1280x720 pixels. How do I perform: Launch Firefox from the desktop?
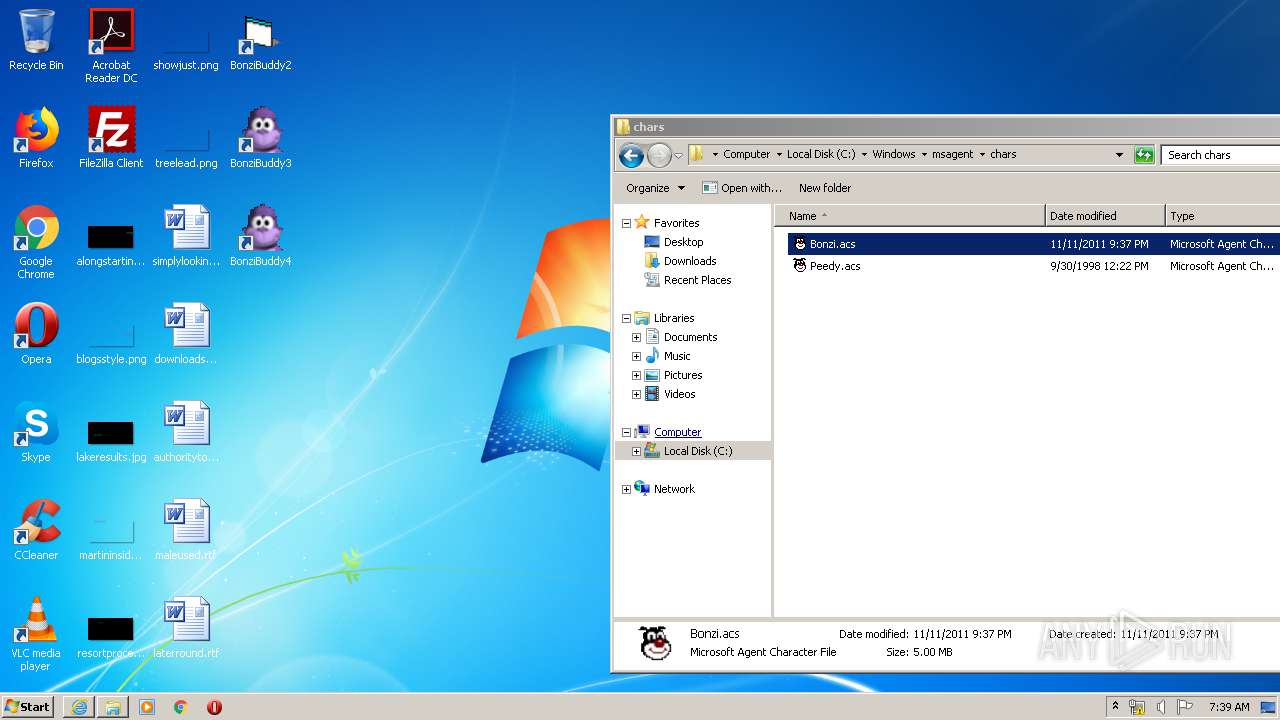pos(36,138)
